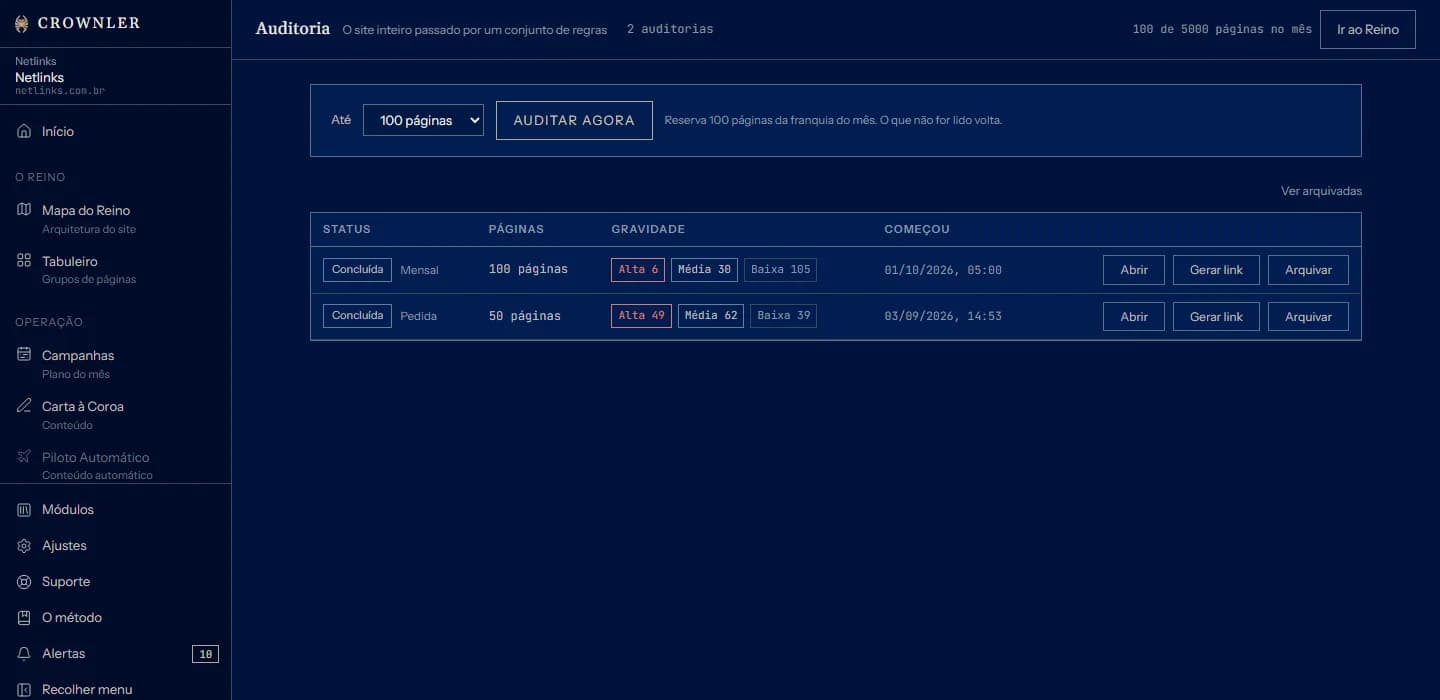Open the Módulos icon in sidebar

[x=24, y=509]
